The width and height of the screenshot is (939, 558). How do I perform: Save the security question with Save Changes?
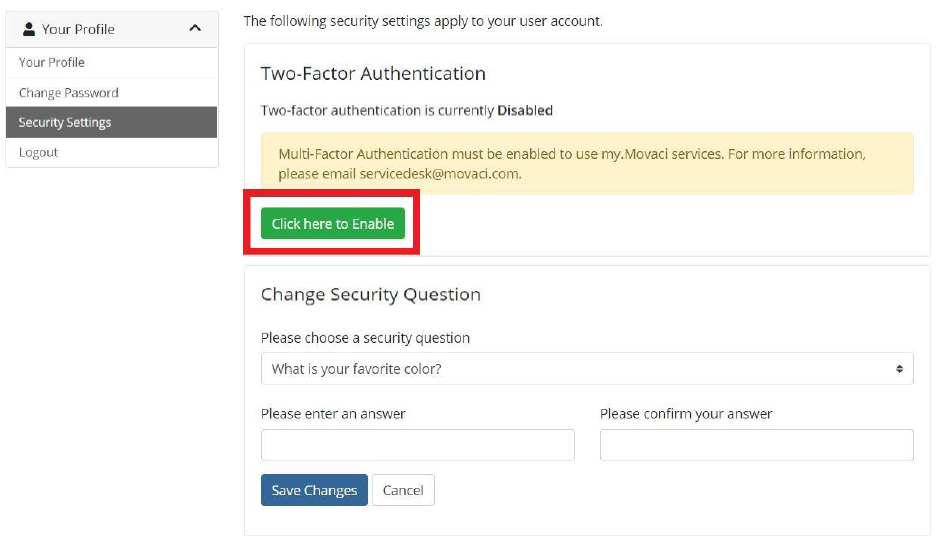pos(314,490)
